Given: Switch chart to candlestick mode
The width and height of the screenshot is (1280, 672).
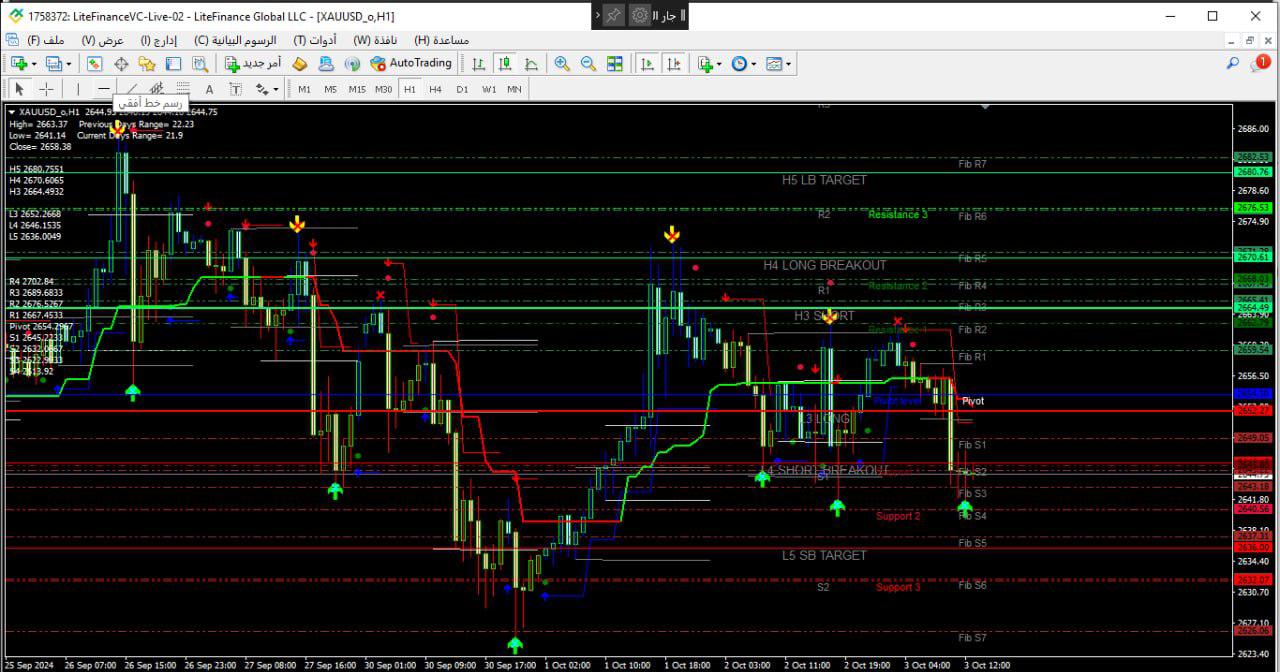Looking at the screenshot, I should [505, 64].
